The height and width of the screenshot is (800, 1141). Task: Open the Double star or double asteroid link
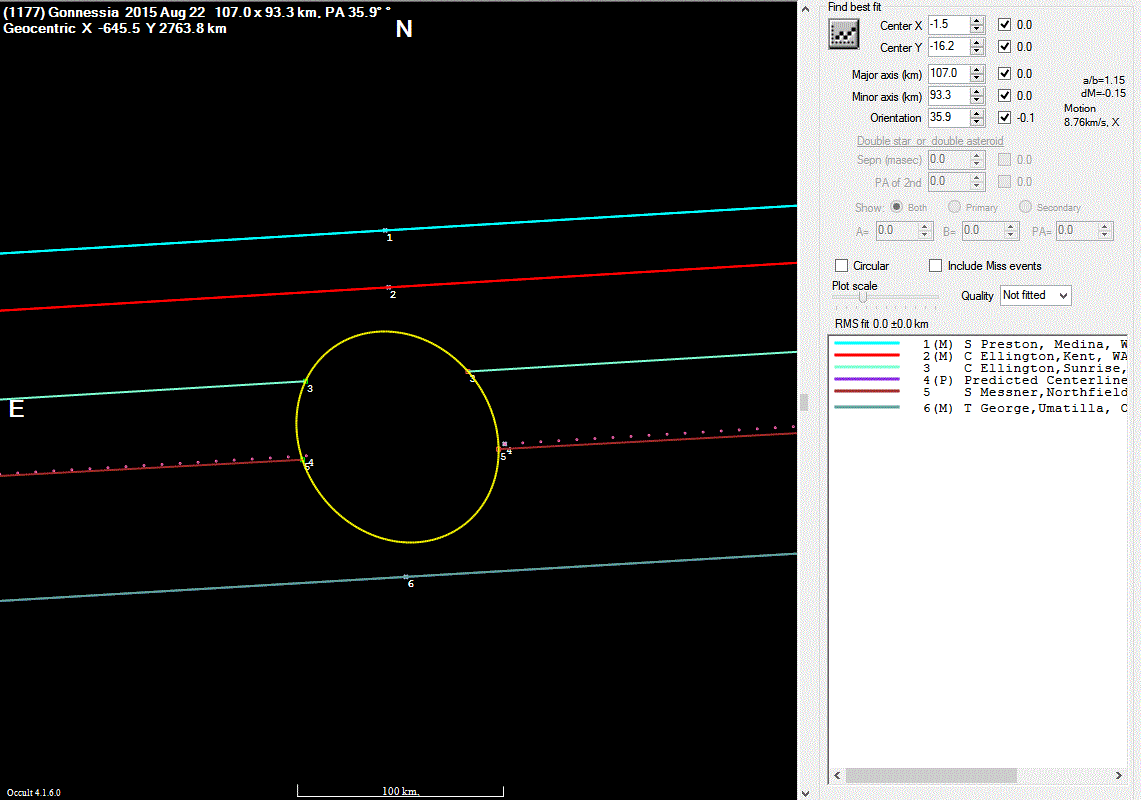[930, 140]
